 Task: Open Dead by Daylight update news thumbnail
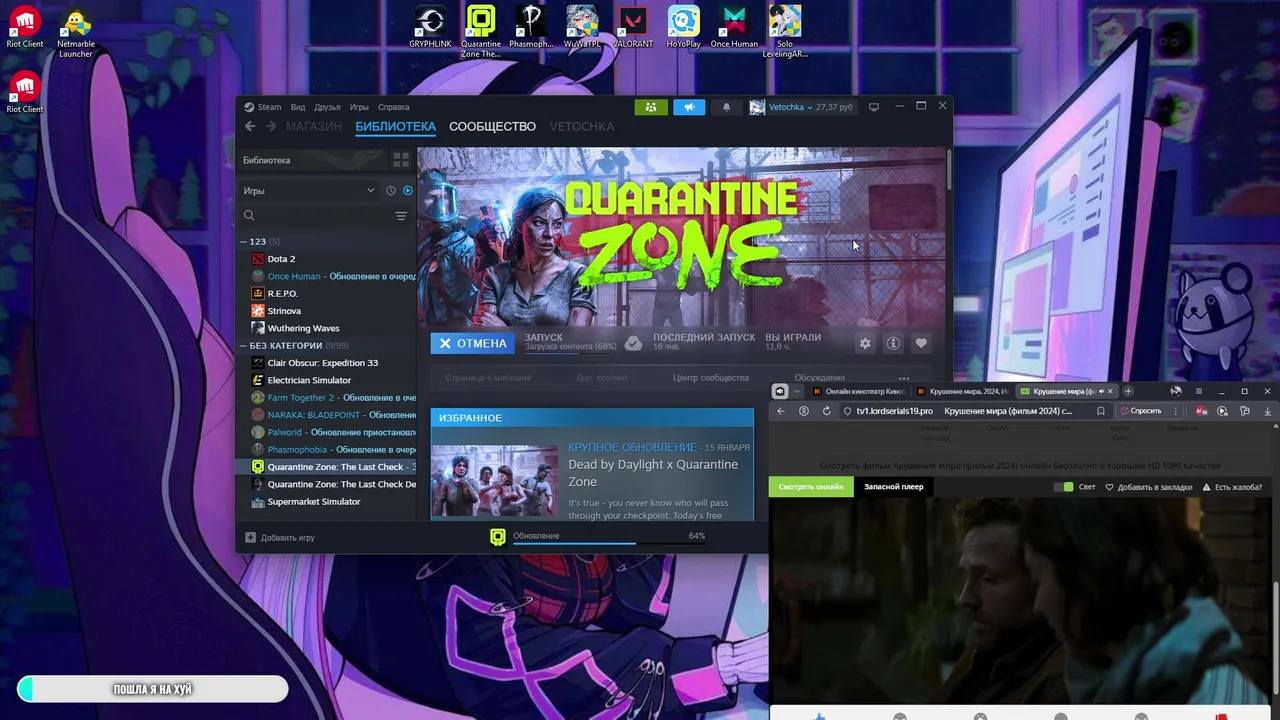(x=494, y=481)
